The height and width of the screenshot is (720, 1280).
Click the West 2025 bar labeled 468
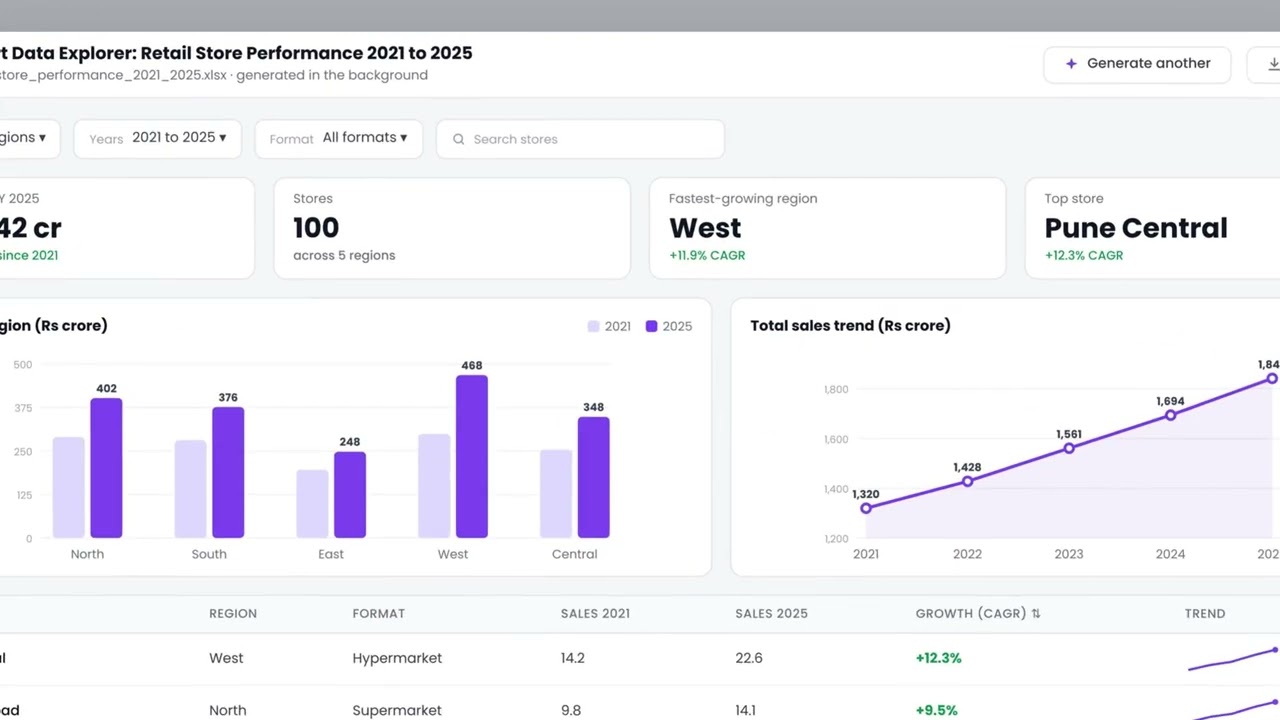[472, 456]
